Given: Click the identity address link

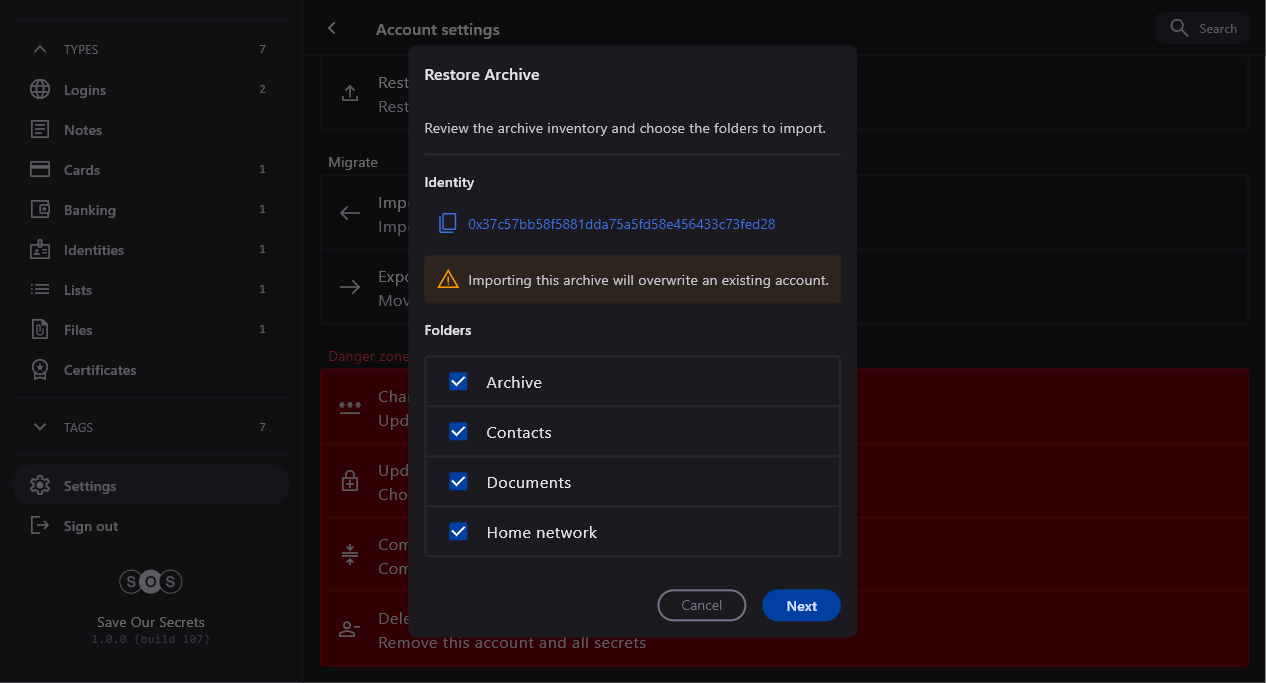Looking at the screenshot, I should (621, 224).
